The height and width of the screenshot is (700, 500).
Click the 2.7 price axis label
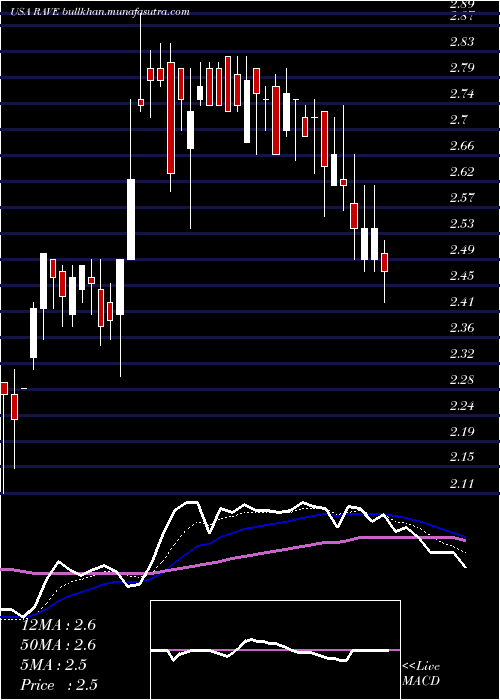pyautogui.click(x=459, y=120)
